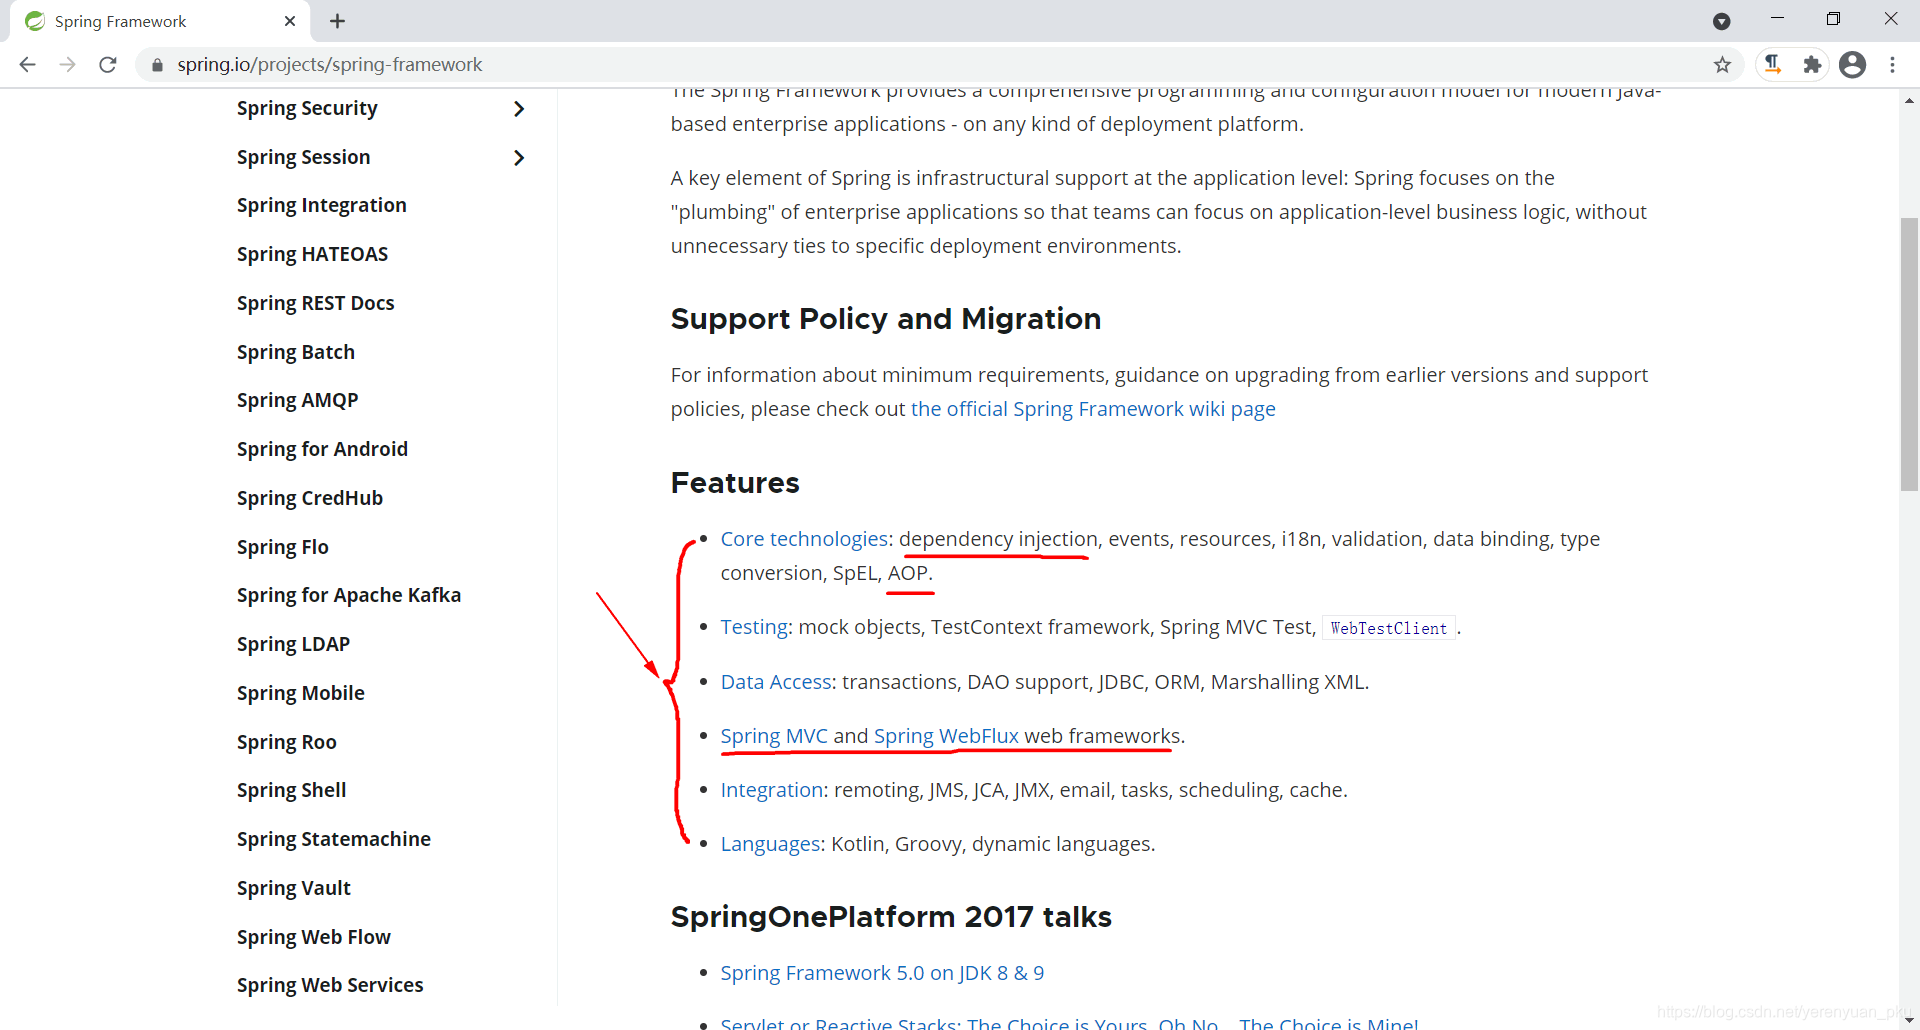Click the scrollbar down arrow
1920x1030 pixels.
[1909, 1020]
